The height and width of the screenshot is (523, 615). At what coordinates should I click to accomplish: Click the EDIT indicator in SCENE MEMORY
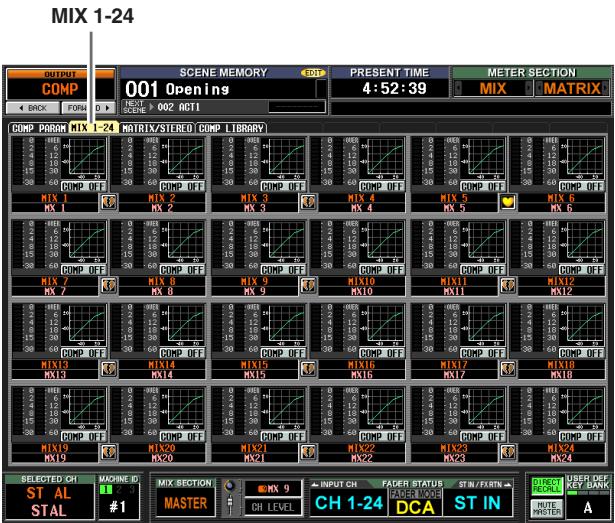coord(313,73)
